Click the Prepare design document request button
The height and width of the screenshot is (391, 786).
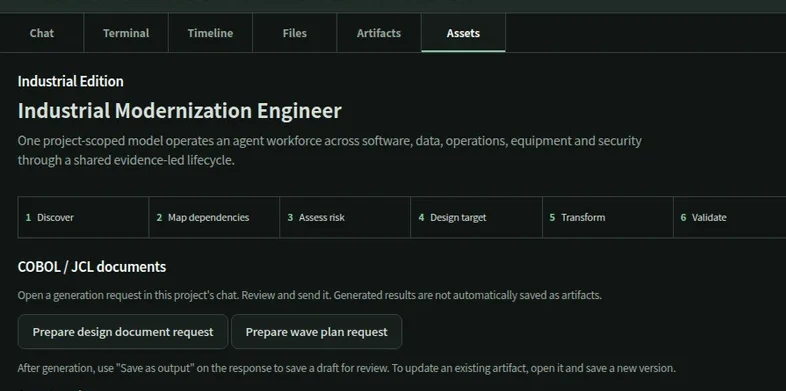123,332
